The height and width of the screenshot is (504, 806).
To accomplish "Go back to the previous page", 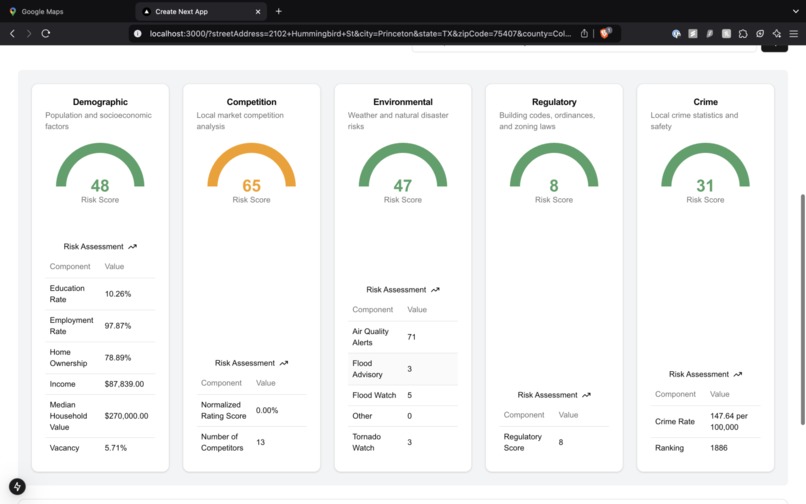I will (x=12, y=33).
